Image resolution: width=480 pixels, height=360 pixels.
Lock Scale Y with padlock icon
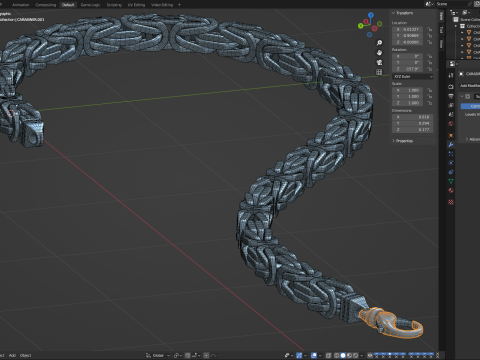[430, 97]
